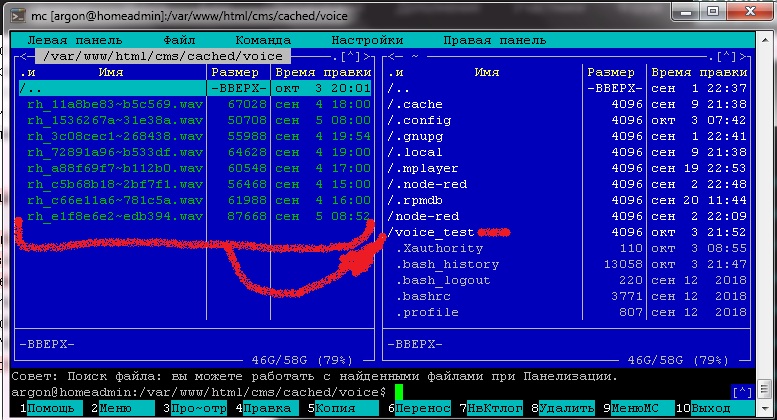Select the /.node-red directory

427,184
